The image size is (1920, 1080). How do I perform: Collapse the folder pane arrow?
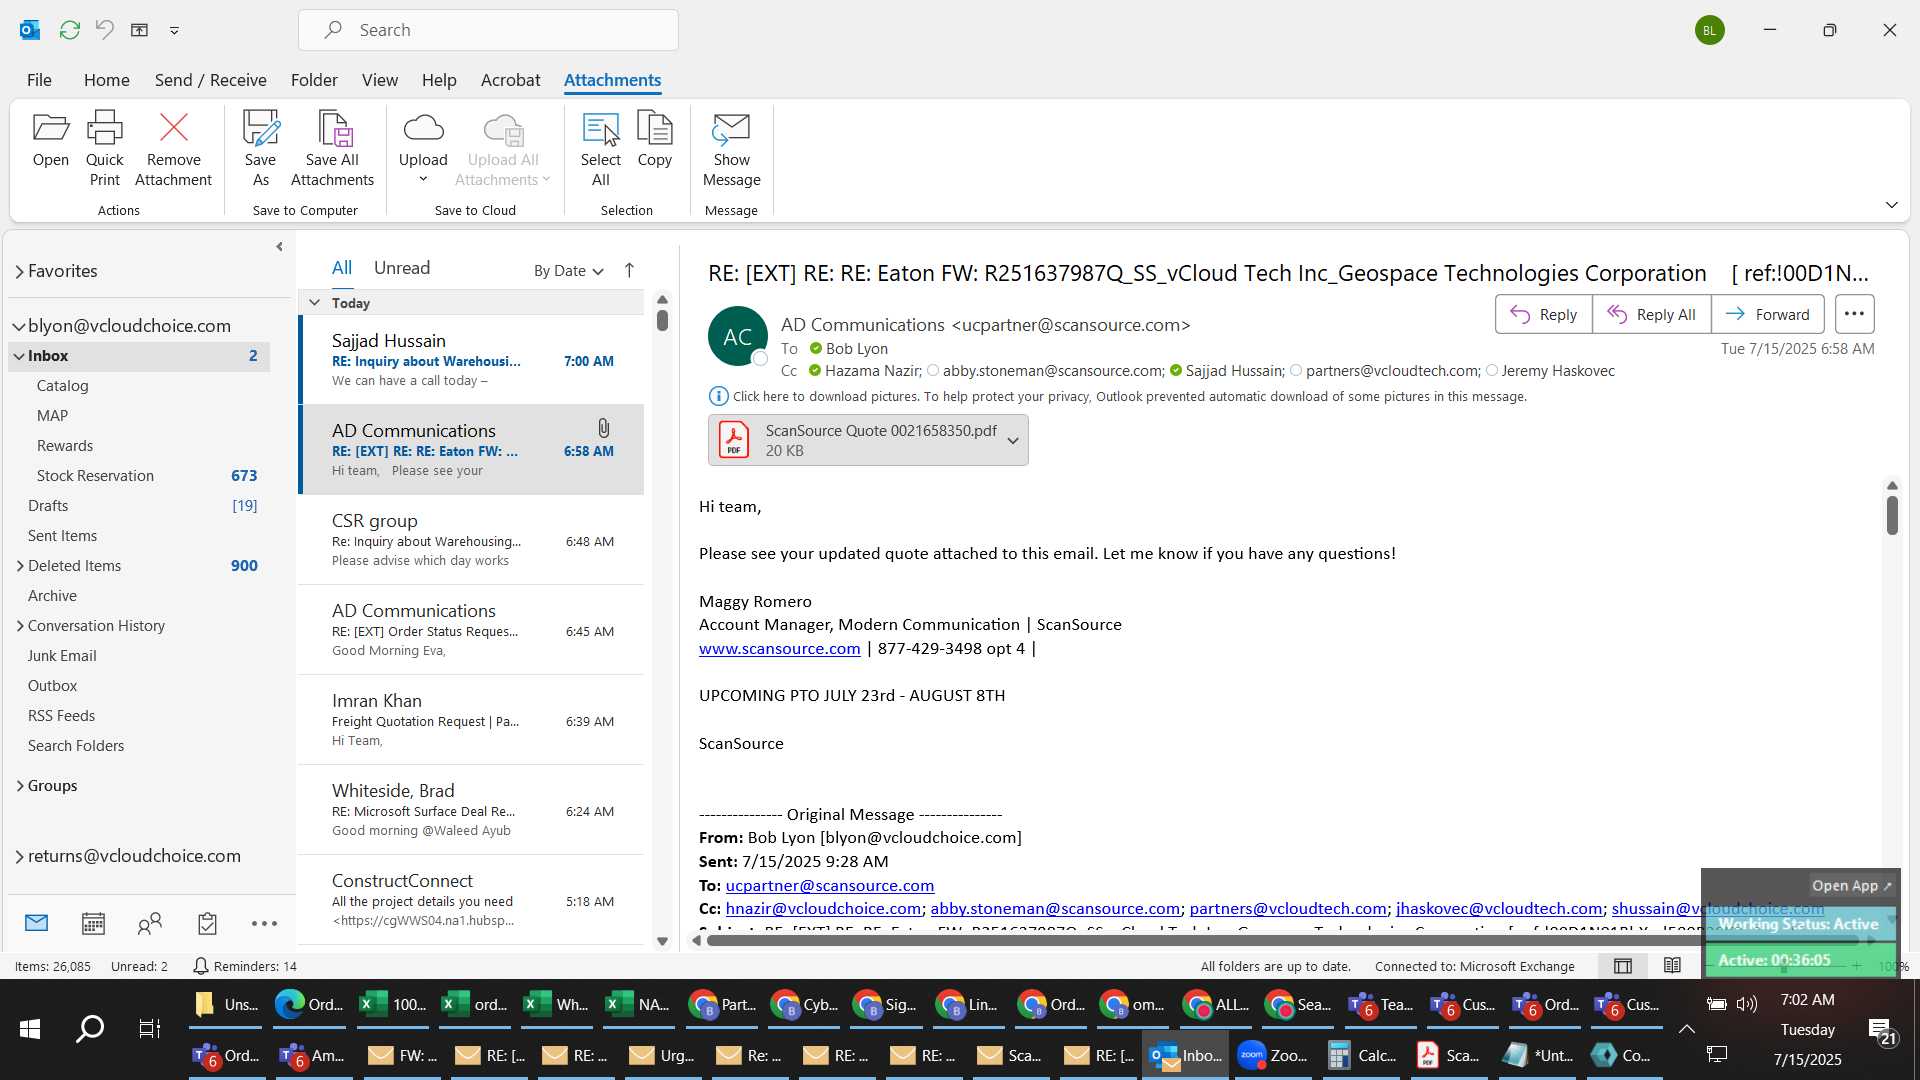tap(279, 247)
